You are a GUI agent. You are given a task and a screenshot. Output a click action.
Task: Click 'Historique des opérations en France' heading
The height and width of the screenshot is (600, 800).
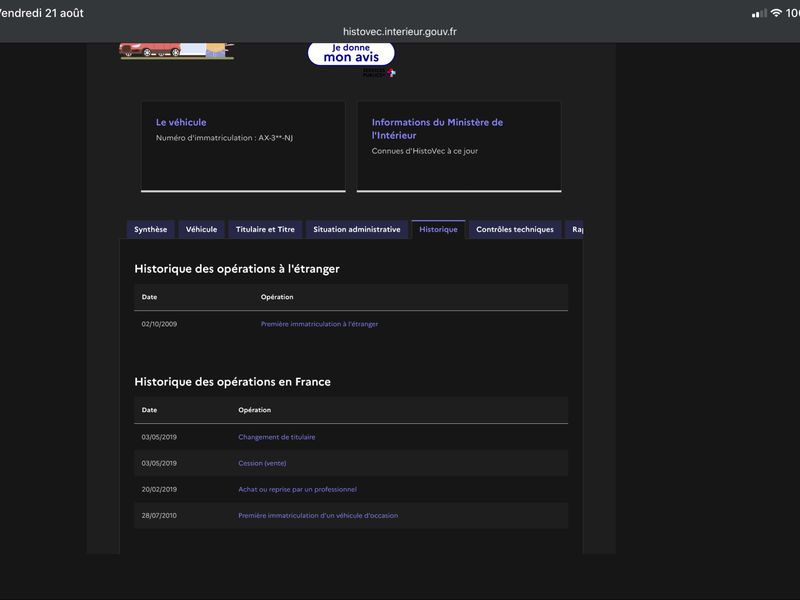coord(233,382)
